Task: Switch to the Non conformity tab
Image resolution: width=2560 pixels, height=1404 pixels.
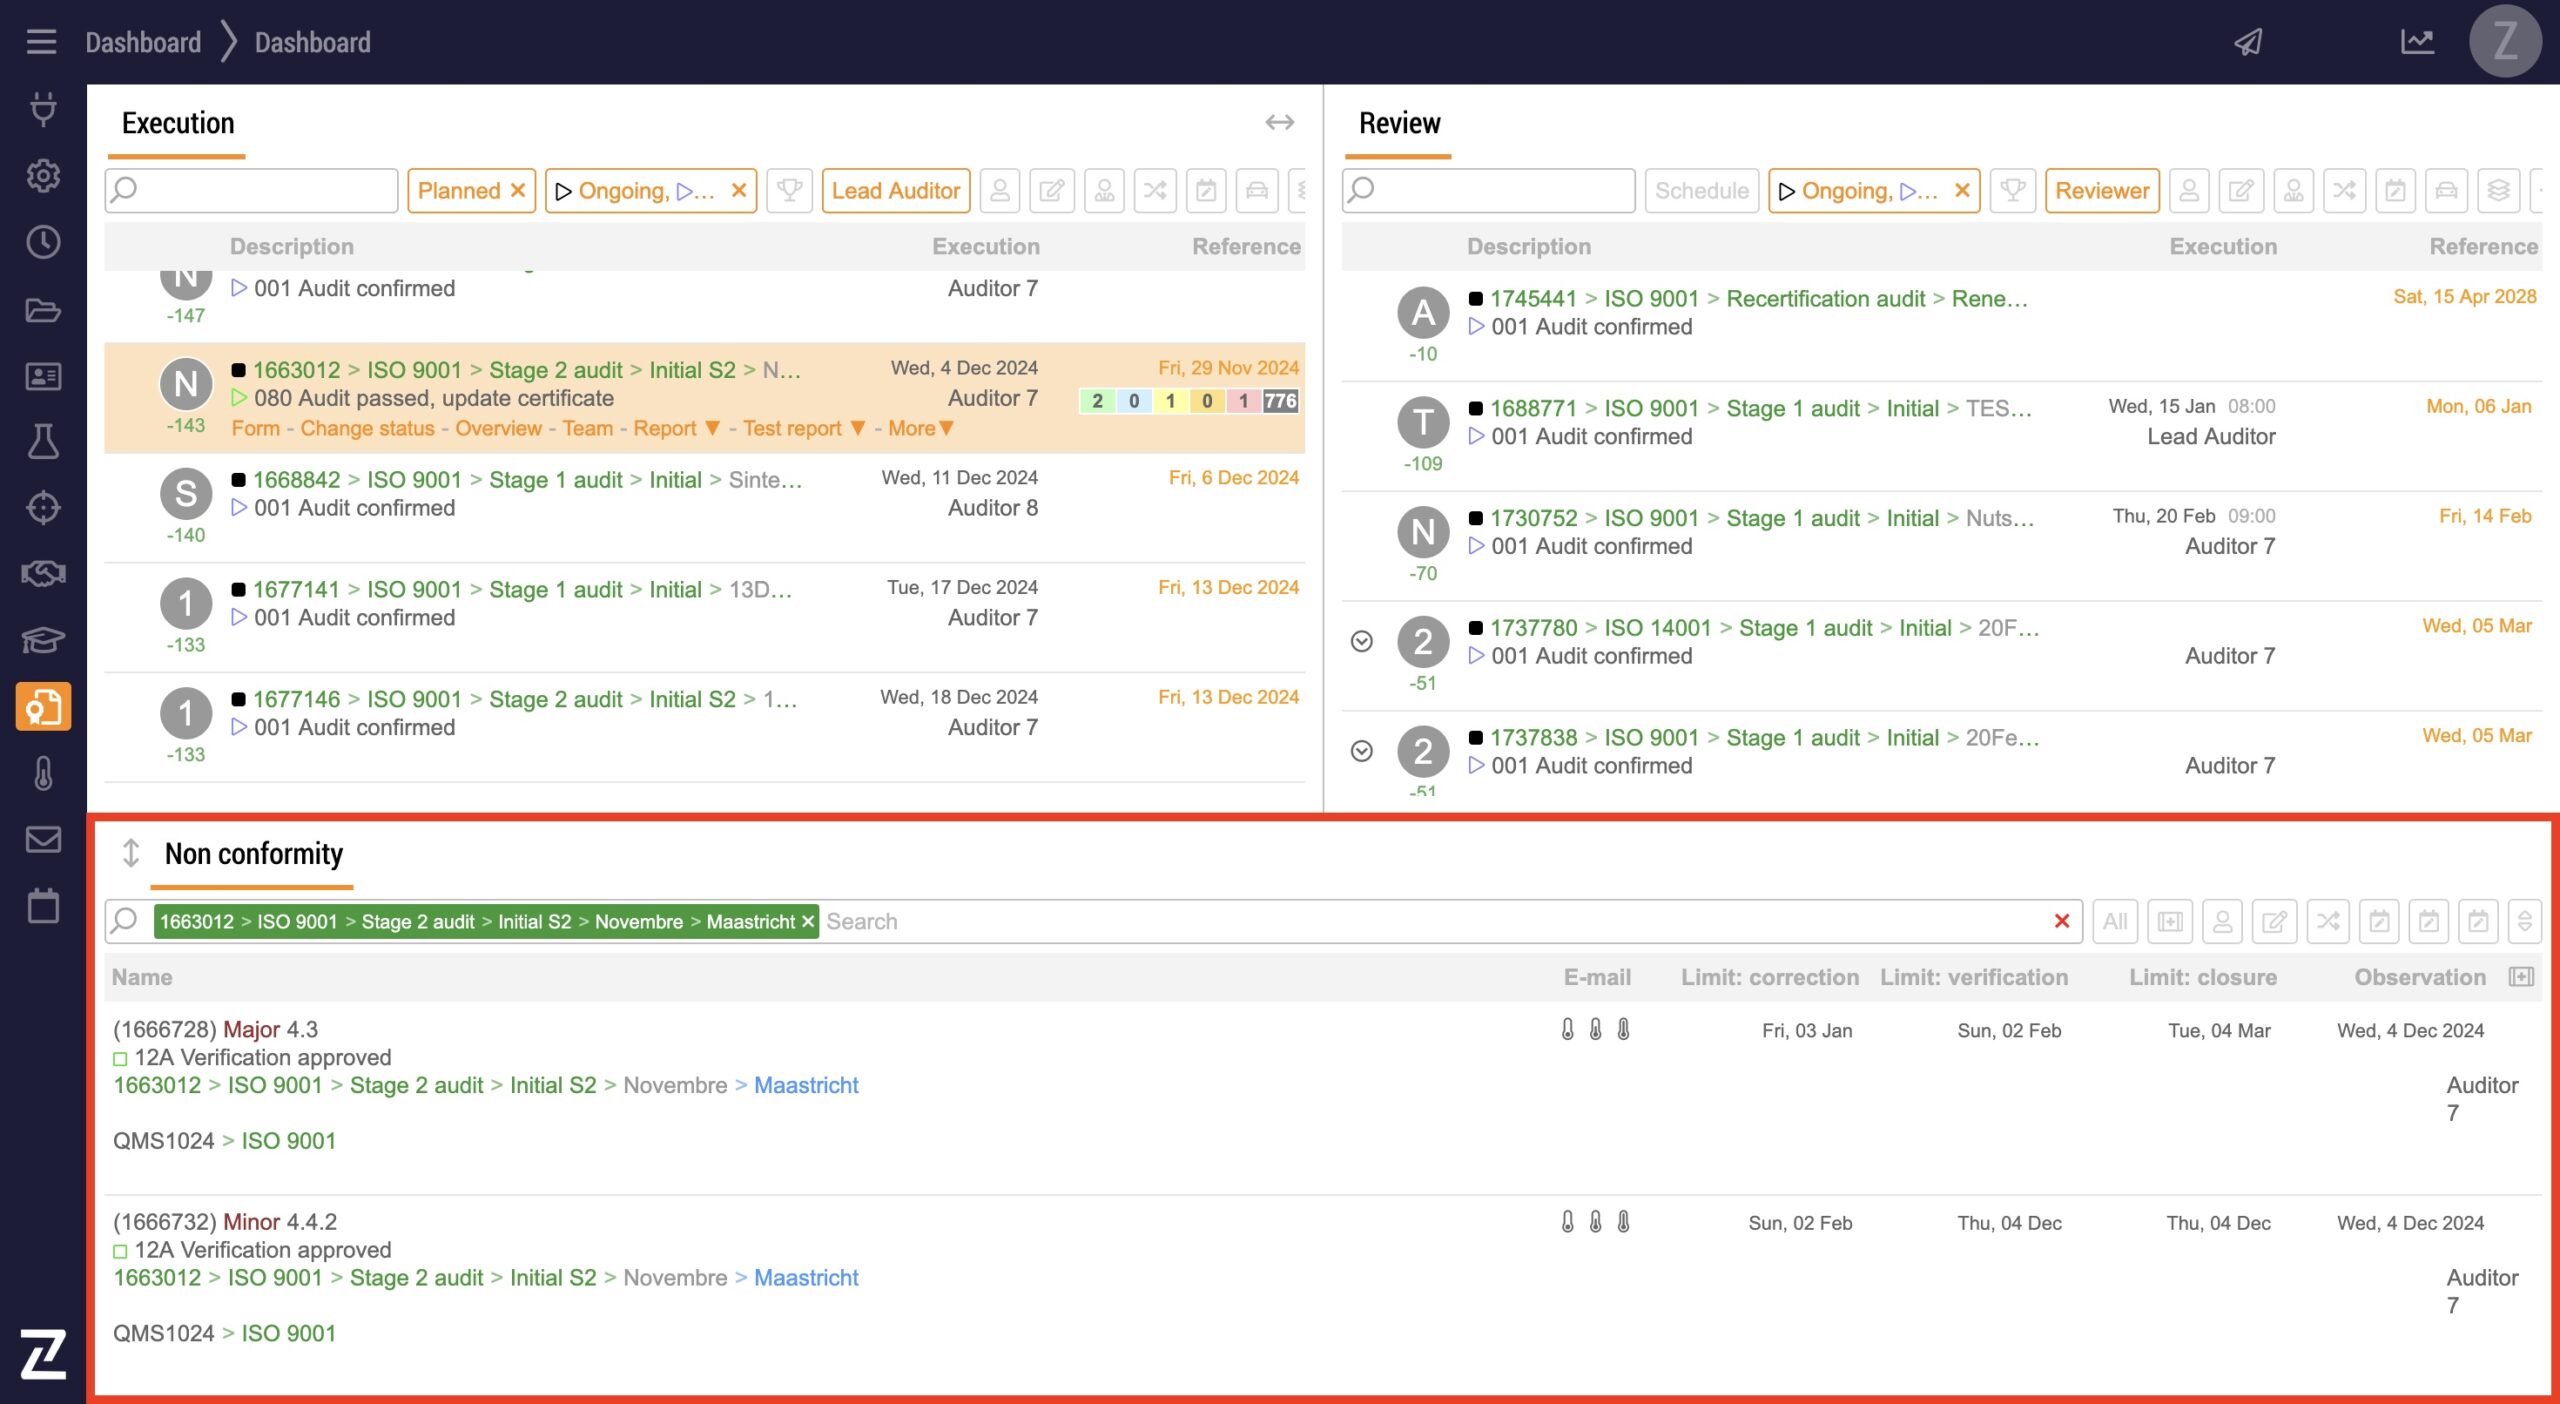Action: click(253, 854)
